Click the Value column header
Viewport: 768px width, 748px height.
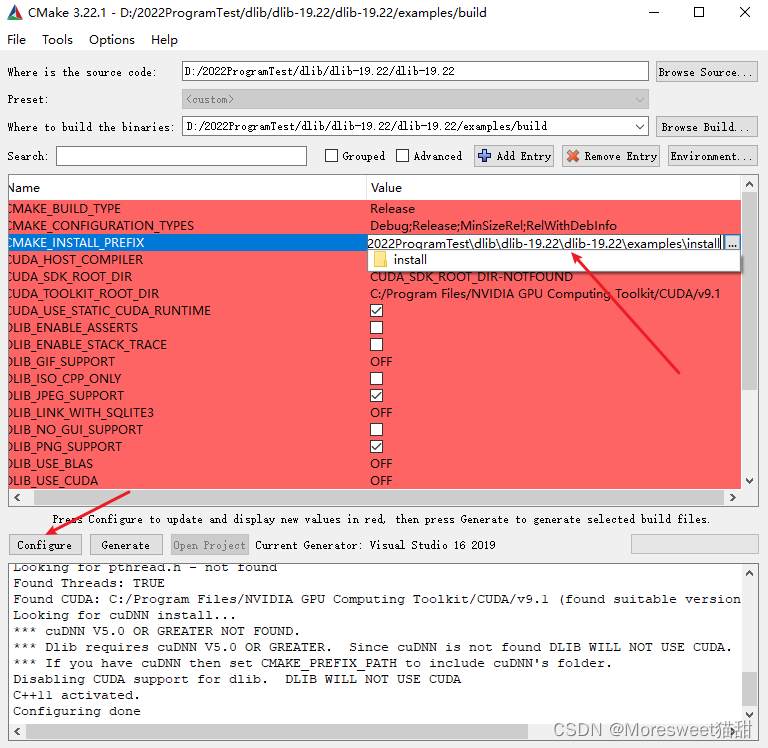(x=553, y=188)
